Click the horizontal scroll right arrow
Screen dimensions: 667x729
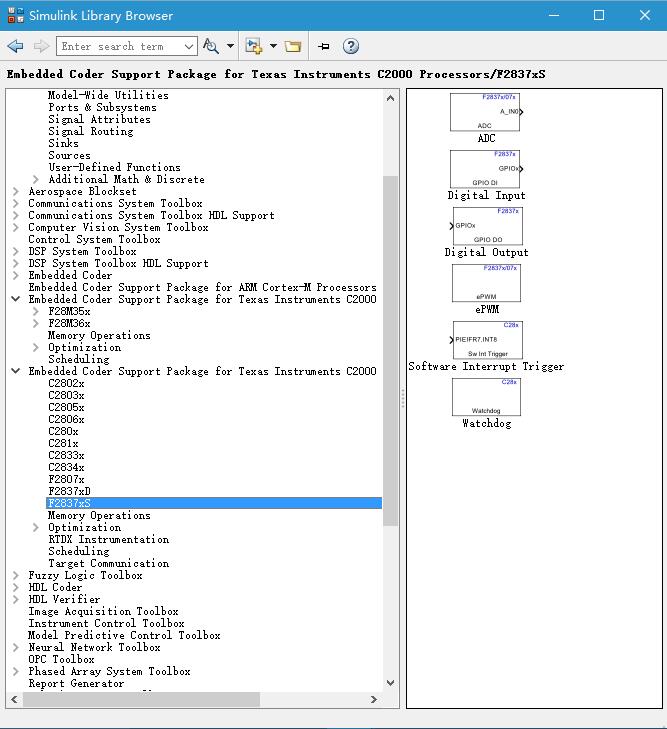(373, 699)
